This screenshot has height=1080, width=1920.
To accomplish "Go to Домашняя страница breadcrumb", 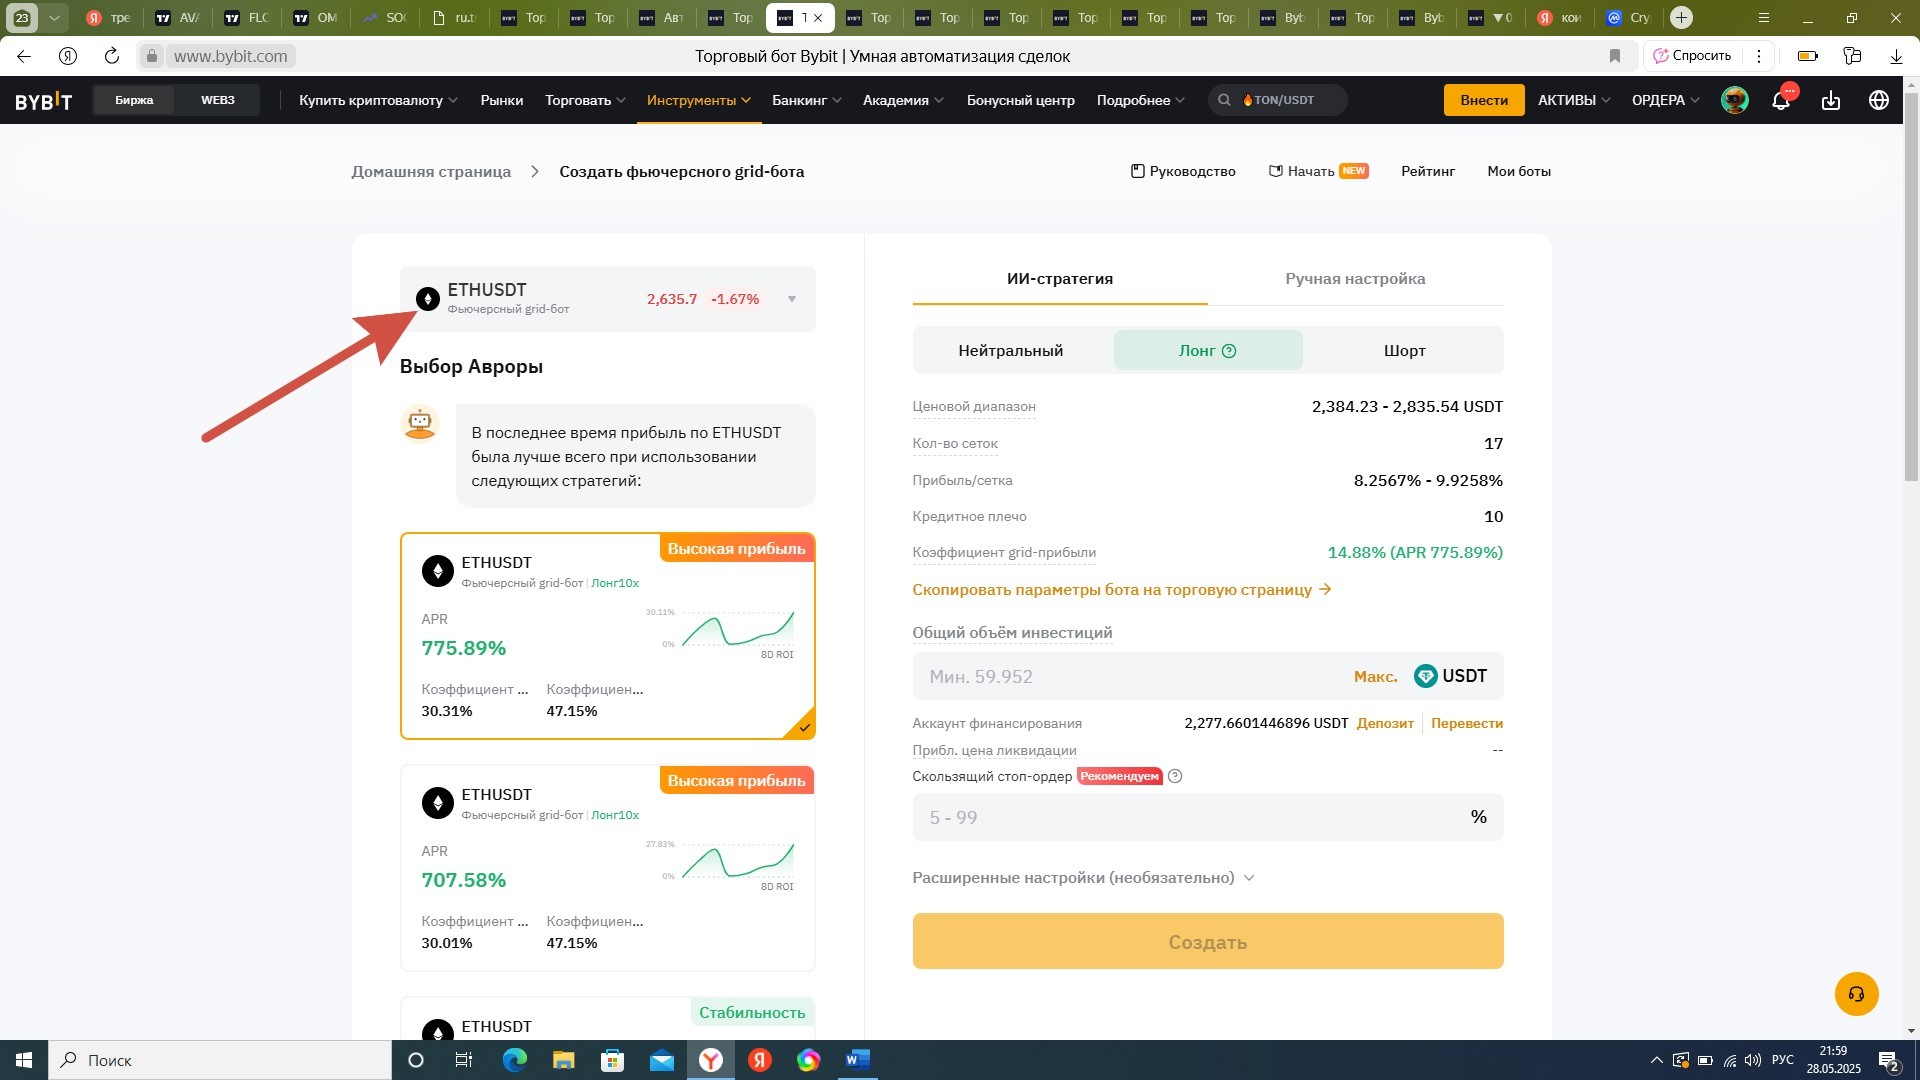I will tap(431, 171).
